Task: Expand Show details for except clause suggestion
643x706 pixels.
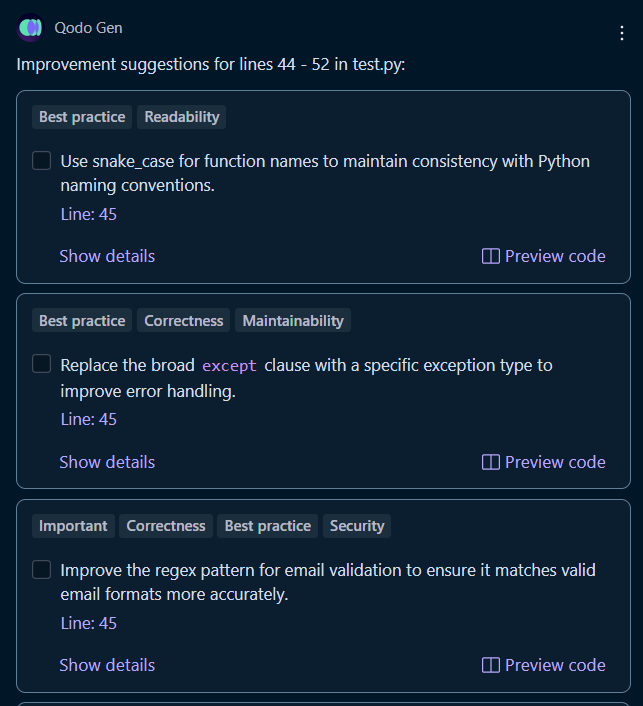Action: (107, 462)
